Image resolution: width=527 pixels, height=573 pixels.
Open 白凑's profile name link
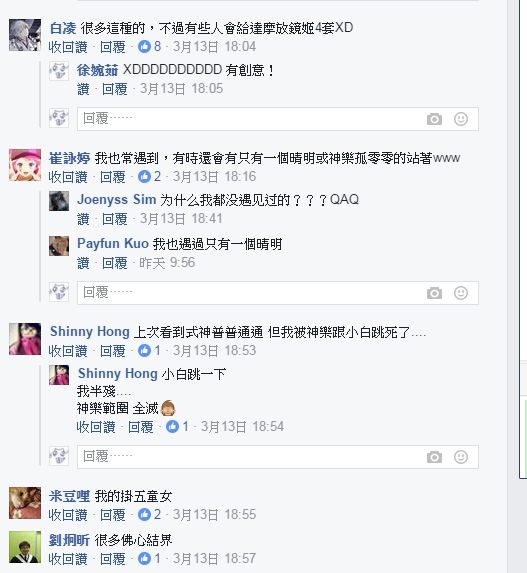(x=63, y=28)
